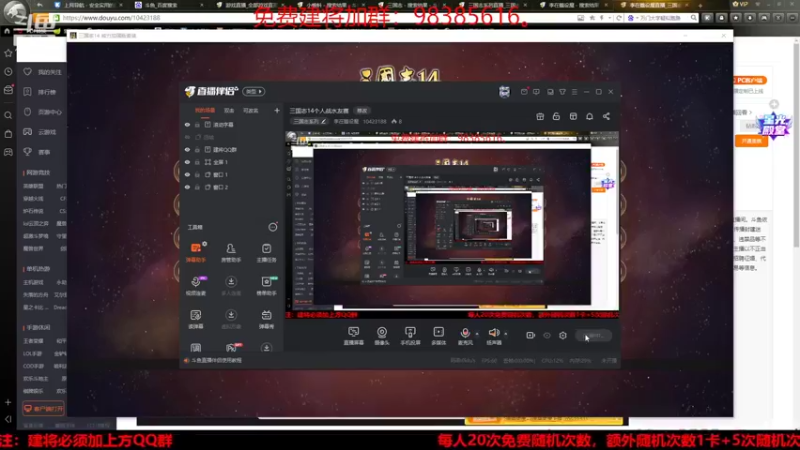Add 手机投屏 phone cast source

click(x=410, y=336)
